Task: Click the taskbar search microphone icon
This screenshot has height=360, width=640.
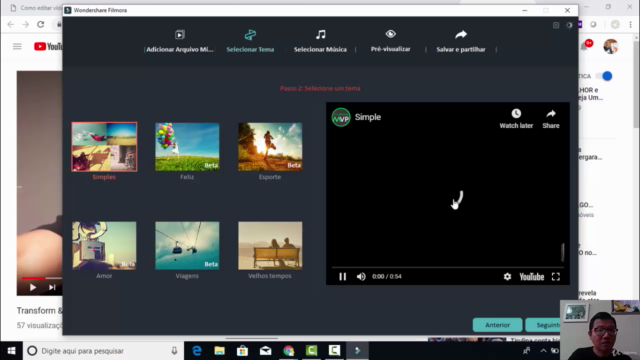Action: pyautogui.click(x=174, y=351)
